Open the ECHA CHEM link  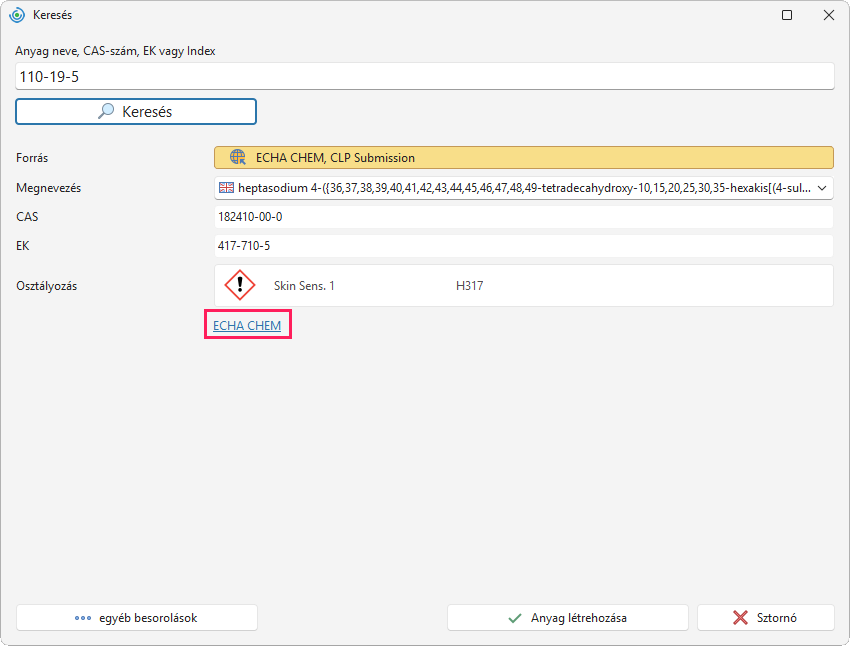[247, 325]
